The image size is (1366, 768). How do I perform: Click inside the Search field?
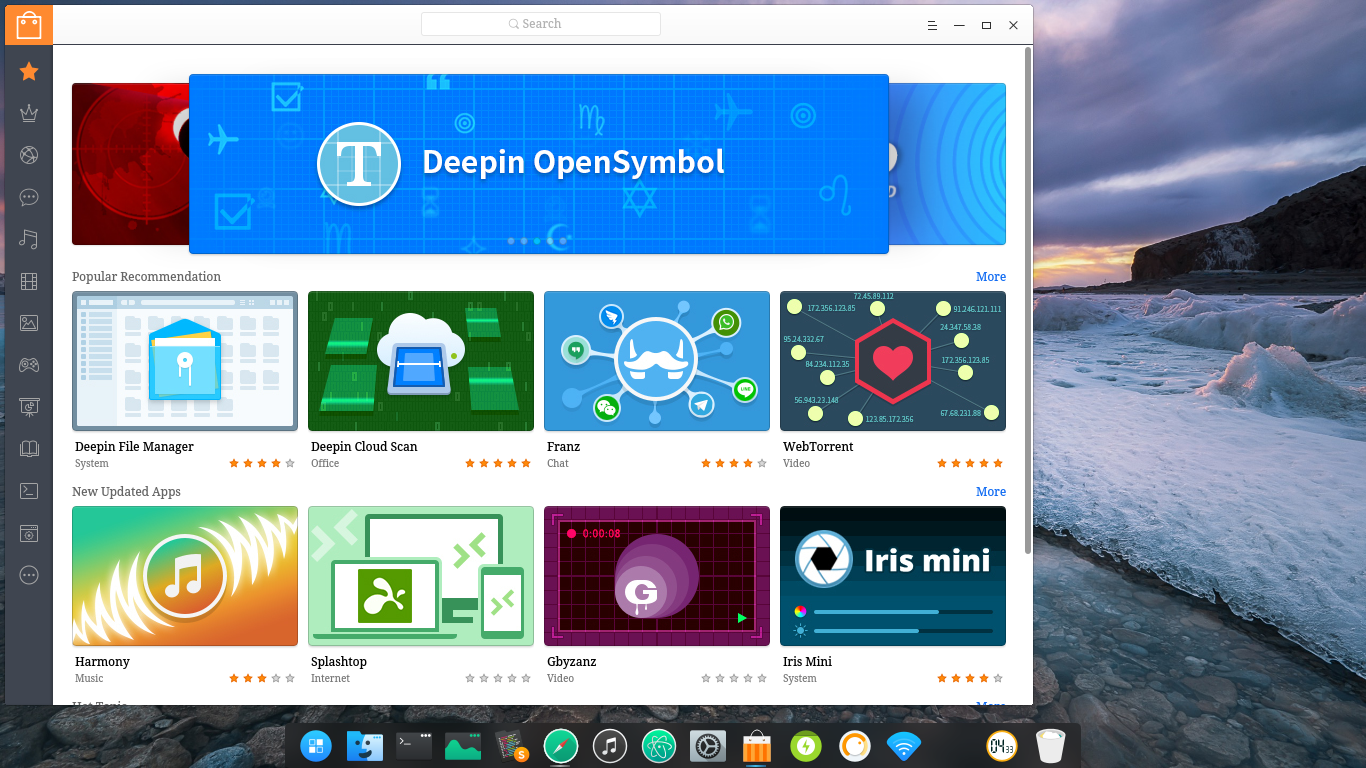click(x=540, y=23)
